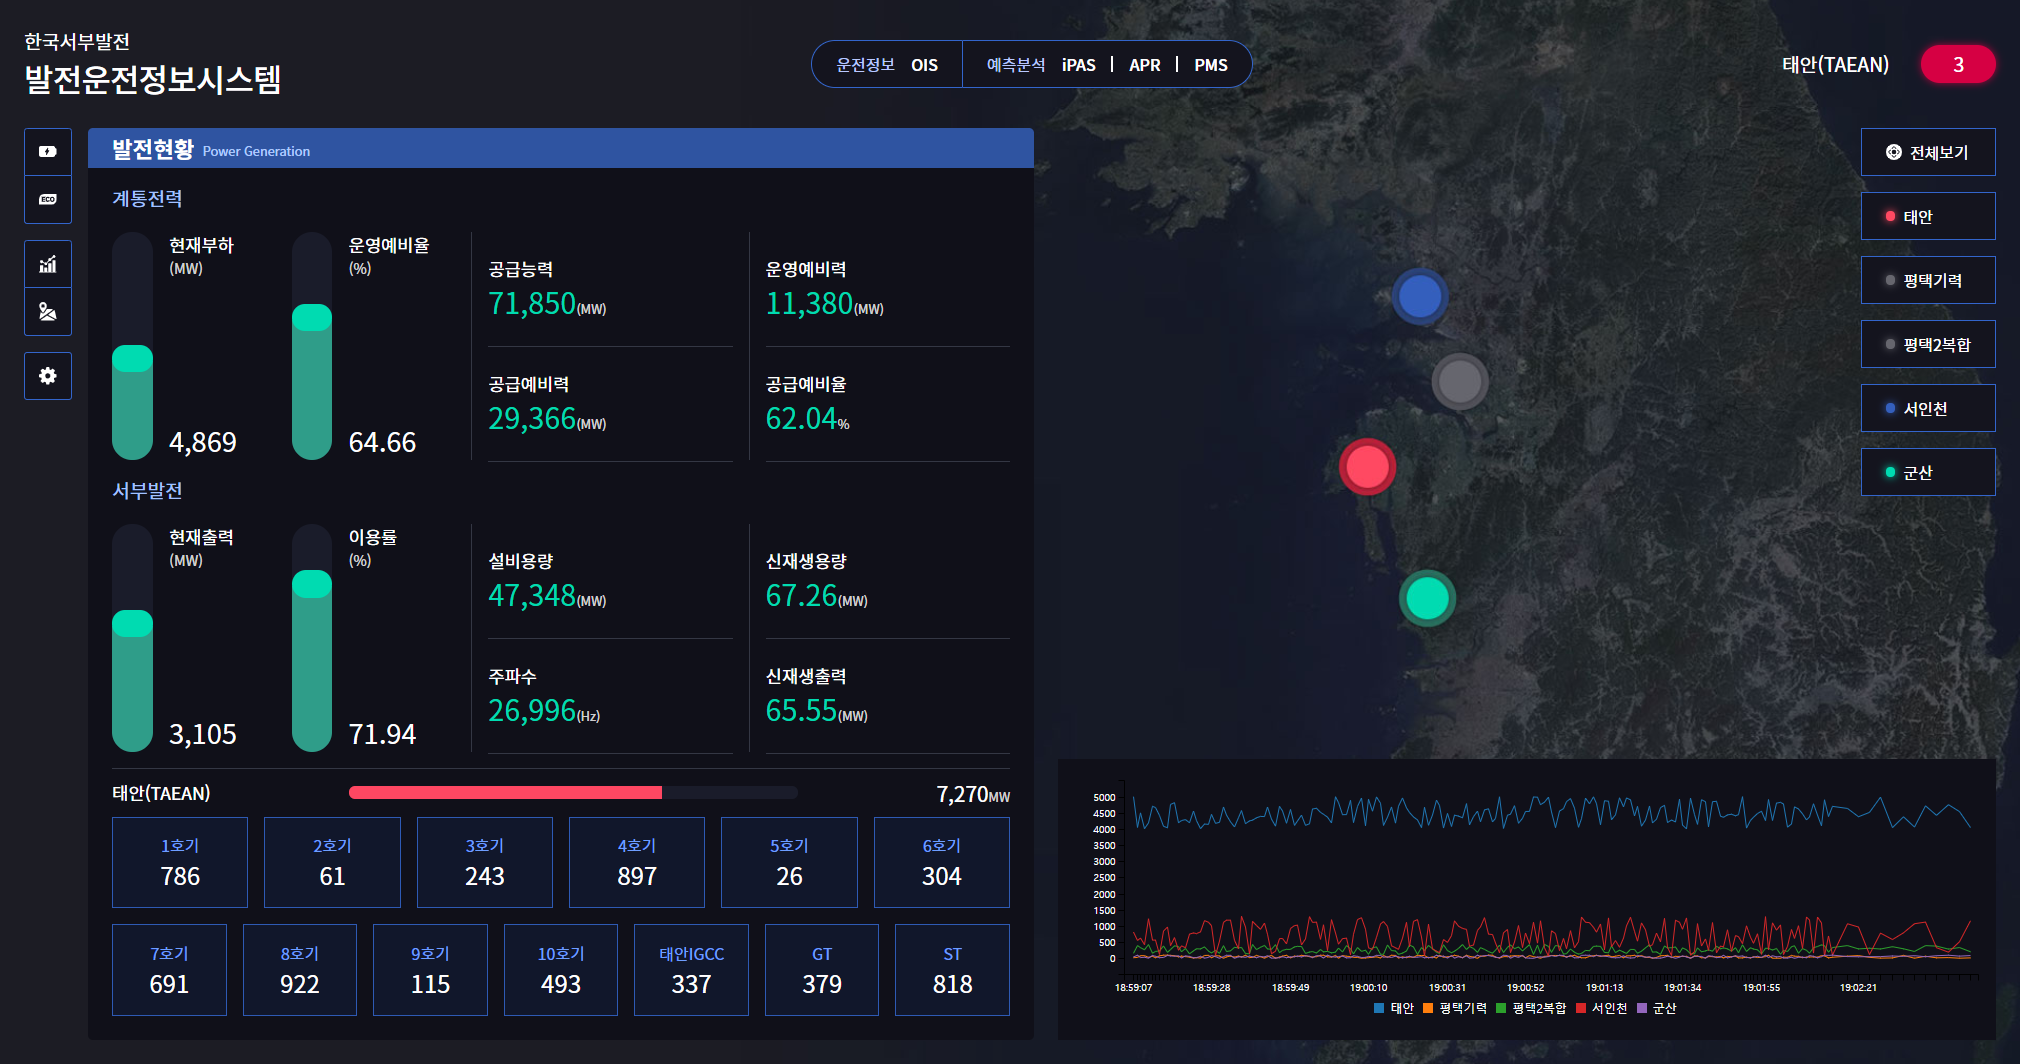
Task: Toggle the map location icon in sidebar
Action: (x=48, y=312)
